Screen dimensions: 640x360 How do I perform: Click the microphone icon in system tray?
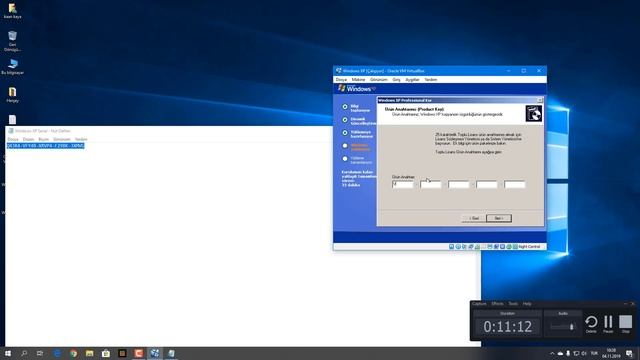(568, 353)
